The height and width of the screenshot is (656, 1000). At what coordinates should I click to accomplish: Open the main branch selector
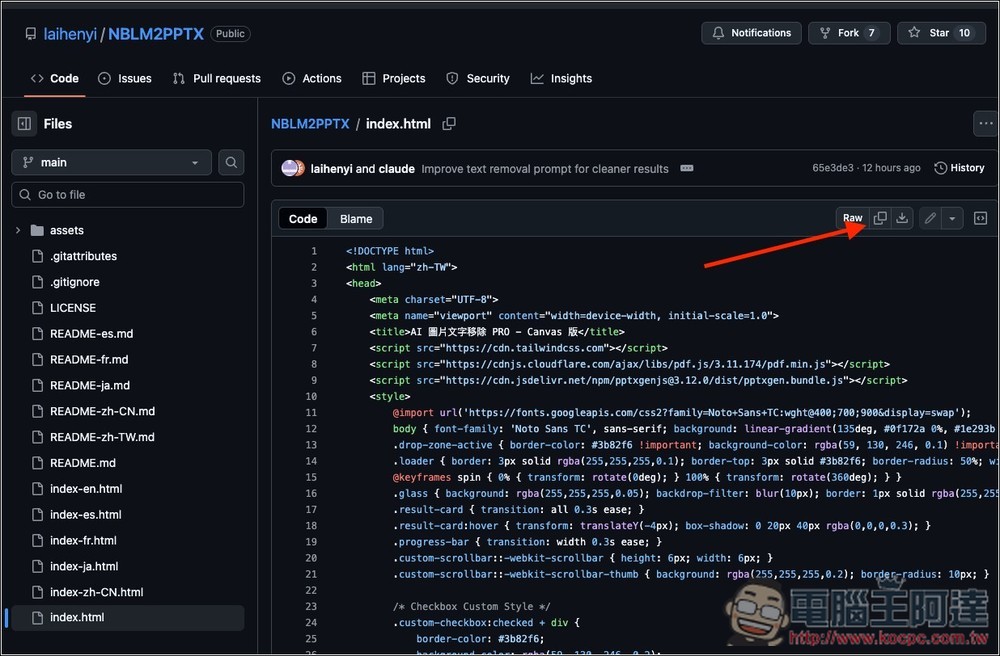(111, 163)
